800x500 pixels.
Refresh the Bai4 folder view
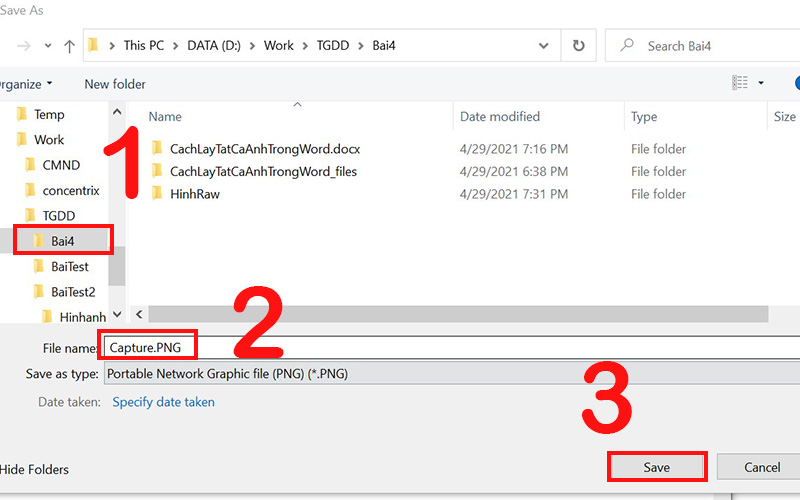tap(578, 46)
